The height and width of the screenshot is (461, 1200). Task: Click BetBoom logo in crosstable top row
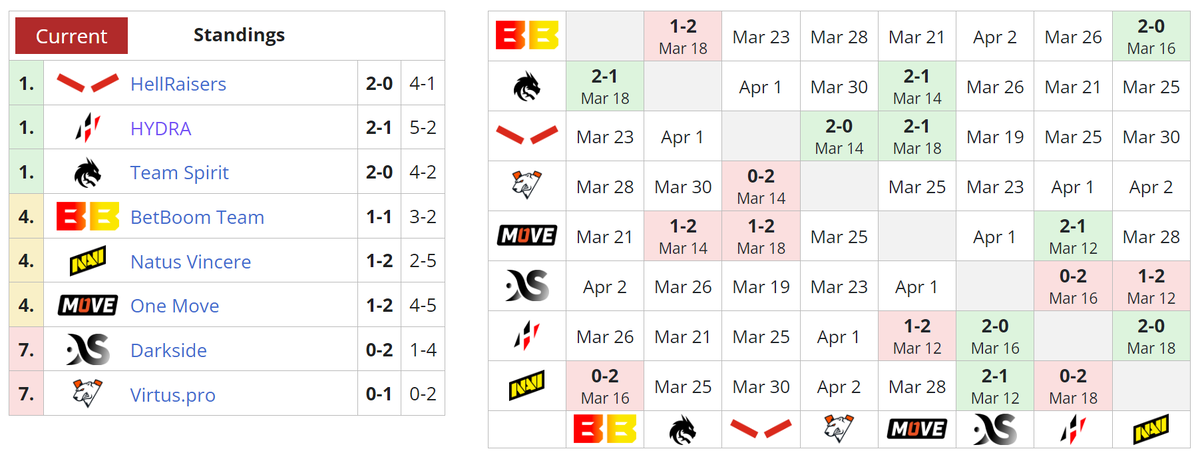click(x=527, y=36)
